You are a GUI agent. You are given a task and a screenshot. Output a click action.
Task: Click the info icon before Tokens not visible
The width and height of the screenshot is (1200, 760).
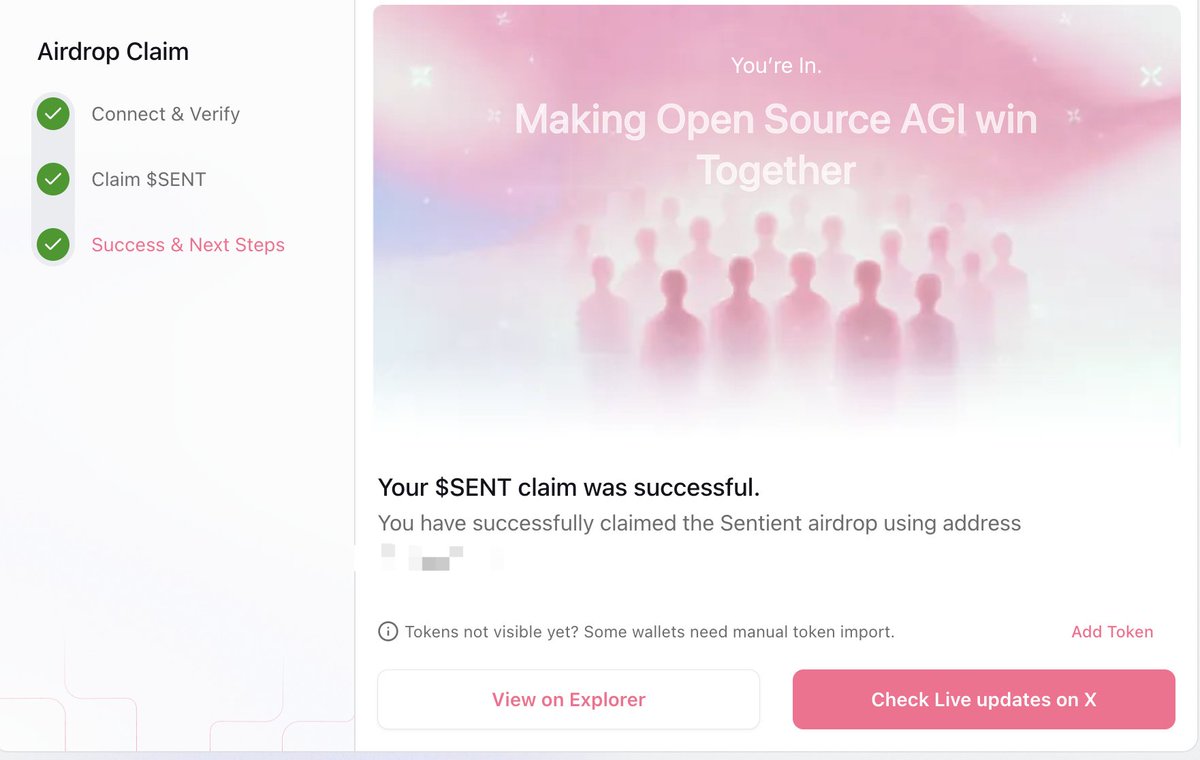tap(387, 632)
